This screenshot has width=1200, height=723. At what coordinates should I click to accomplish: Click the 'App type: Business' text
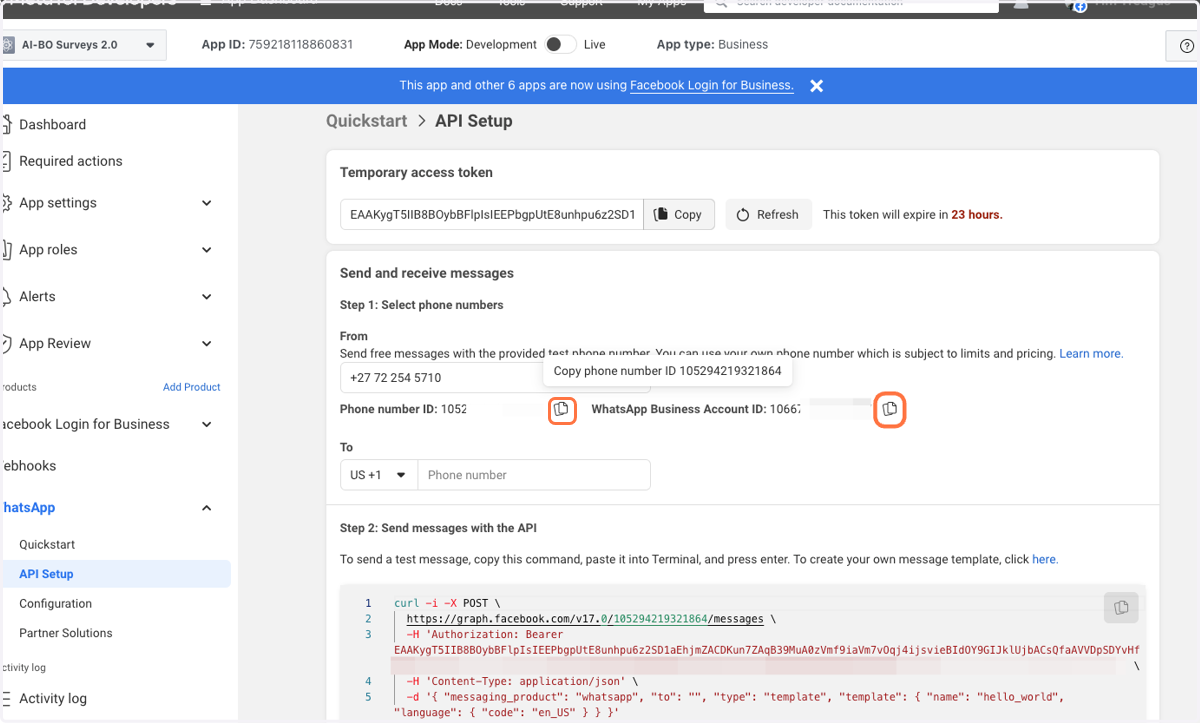(712, 45)
